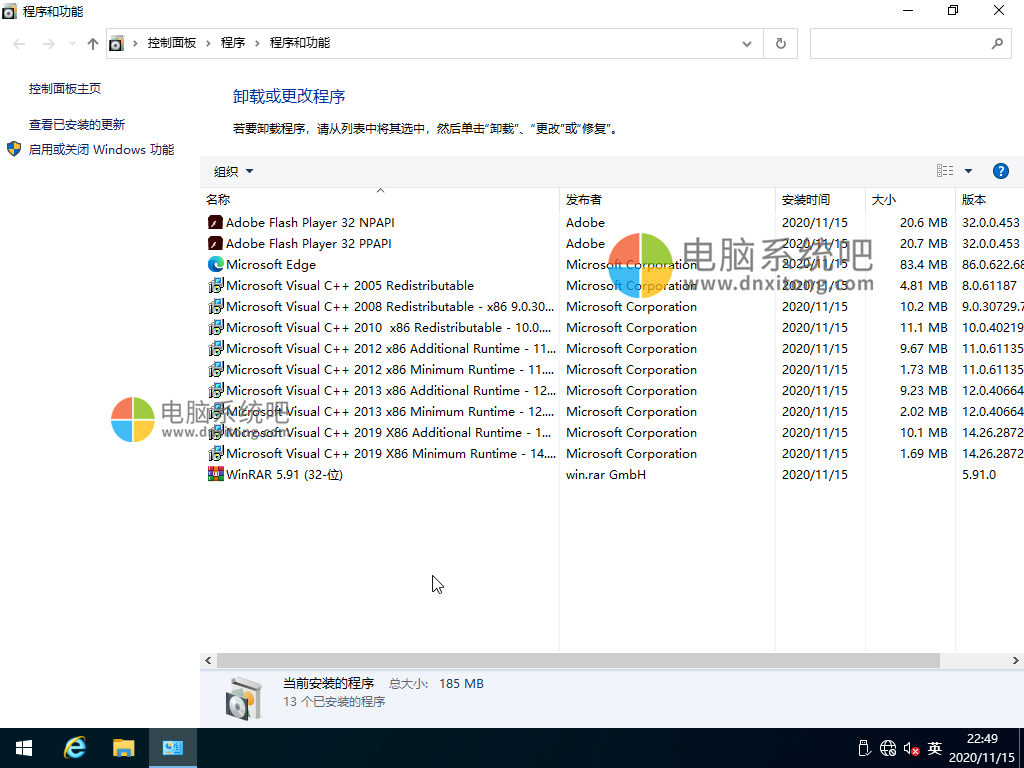Click the 启用或关闭 Windows 功能 shield icon

14,150
